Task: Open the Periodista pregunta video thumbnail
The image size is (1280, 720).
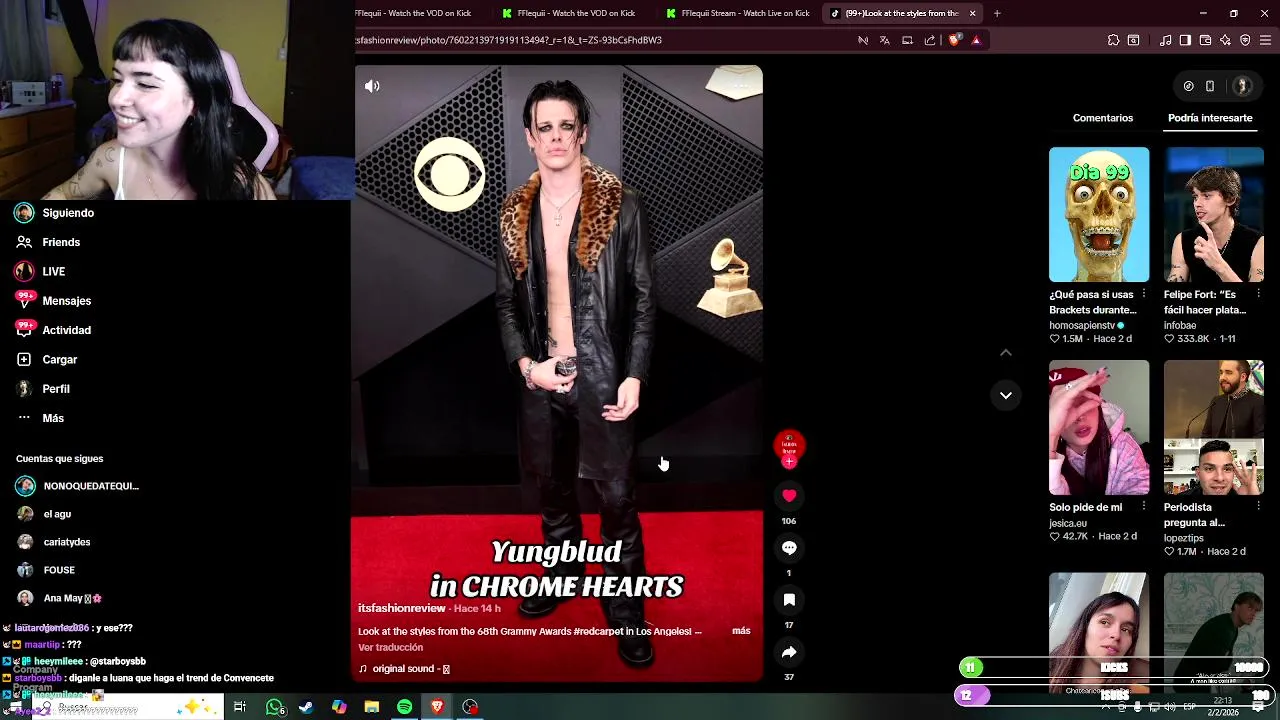Action: (x=1214, y=427)
